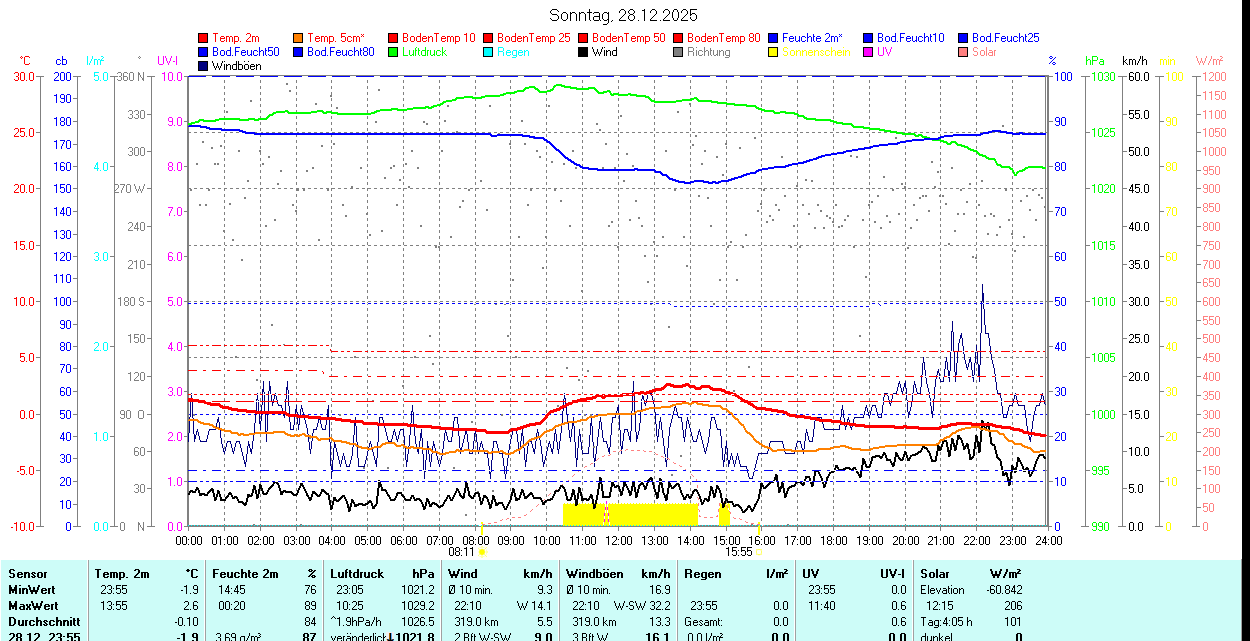Image resolution: width=1250 pixels, height=641 pixels.
Task: Click the sunset icon next to 15:55
Action: 758,551
